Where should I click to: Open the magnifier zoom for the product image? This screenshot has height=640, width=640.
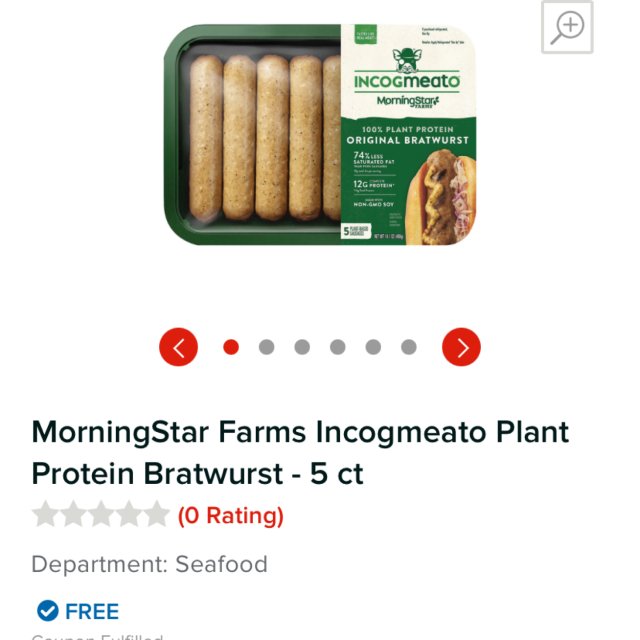click(x=568, y=27)
